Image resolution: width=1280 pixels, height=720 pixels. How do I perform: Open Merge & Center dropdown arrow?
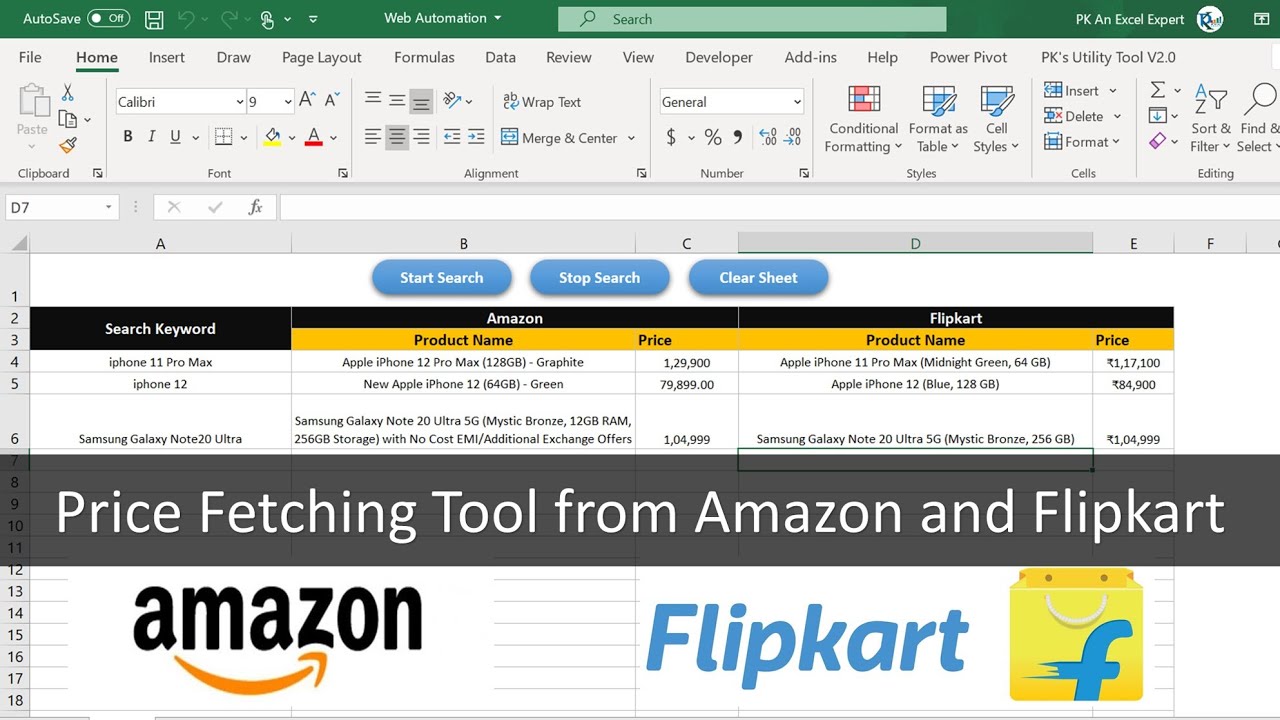(631, 138)
